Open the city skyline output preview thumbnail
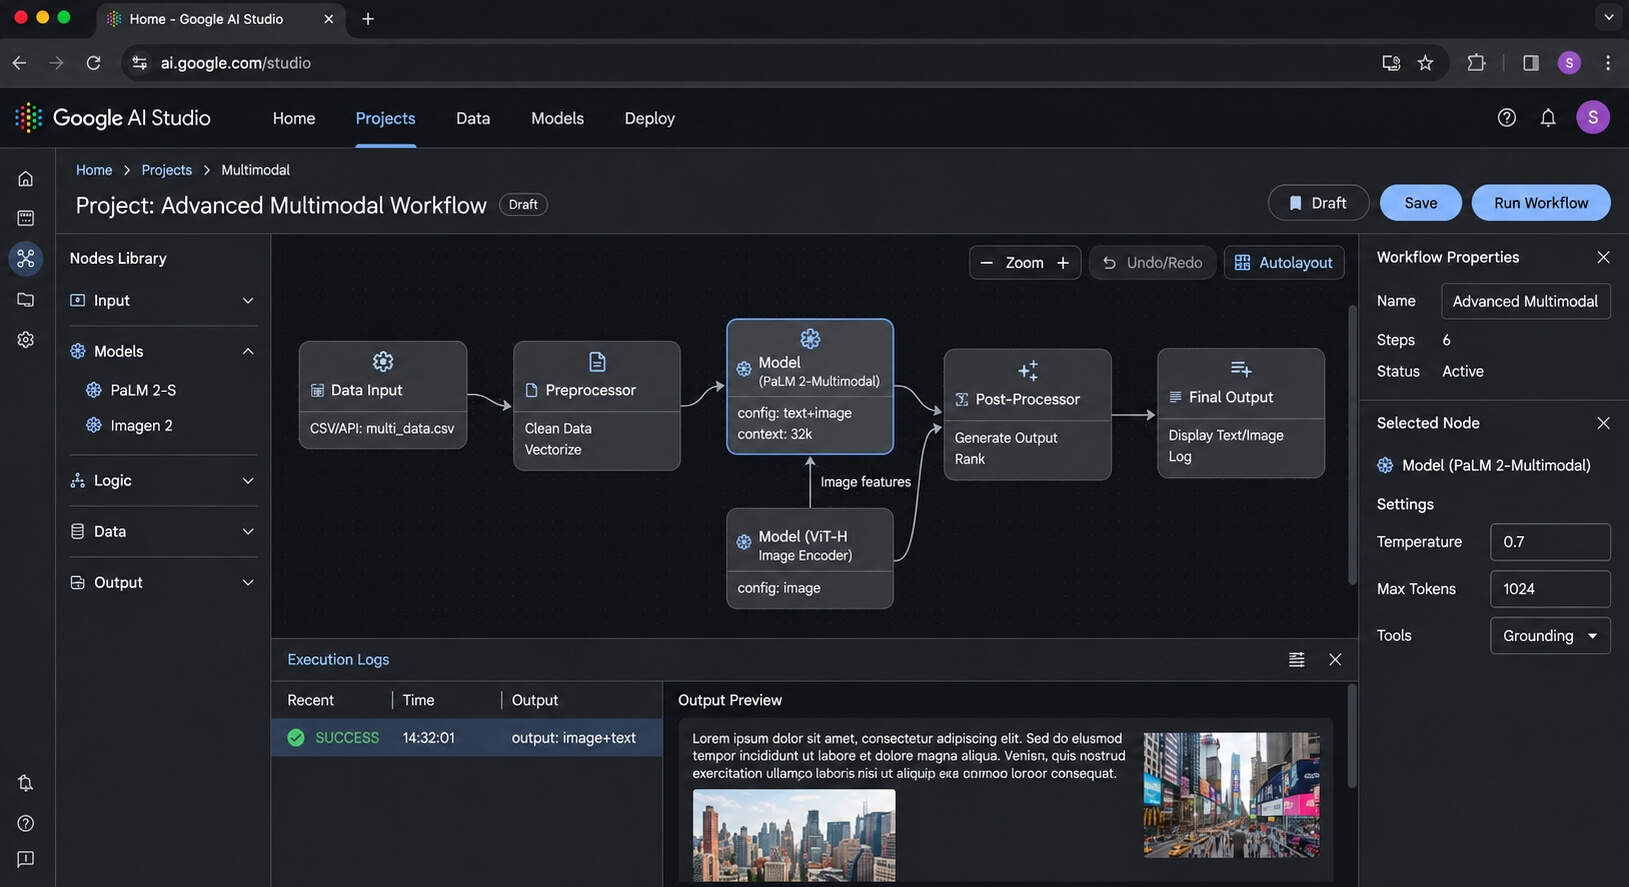Screen dimensions: 1629x887 [794, 835]
